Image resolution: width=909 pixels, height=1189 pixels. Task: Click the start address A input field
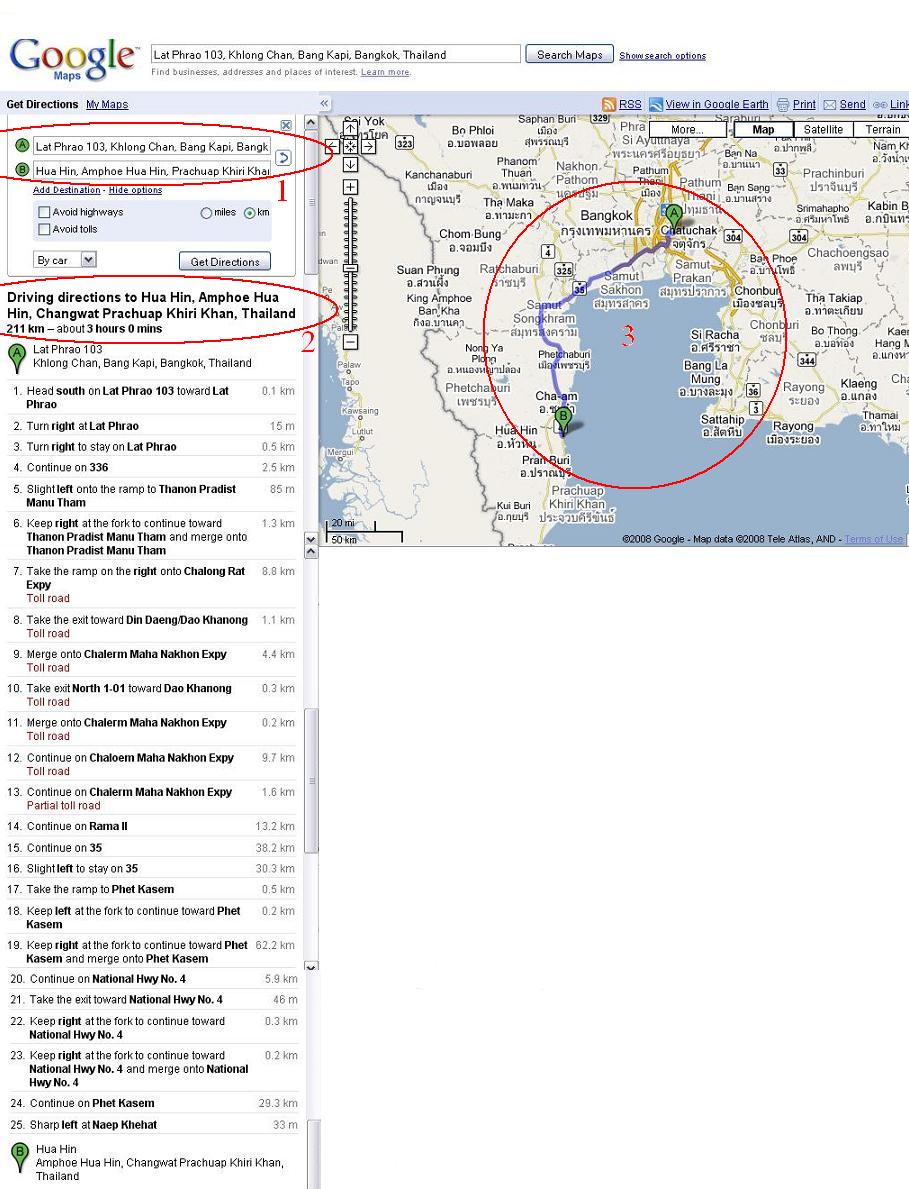[152, 146]
